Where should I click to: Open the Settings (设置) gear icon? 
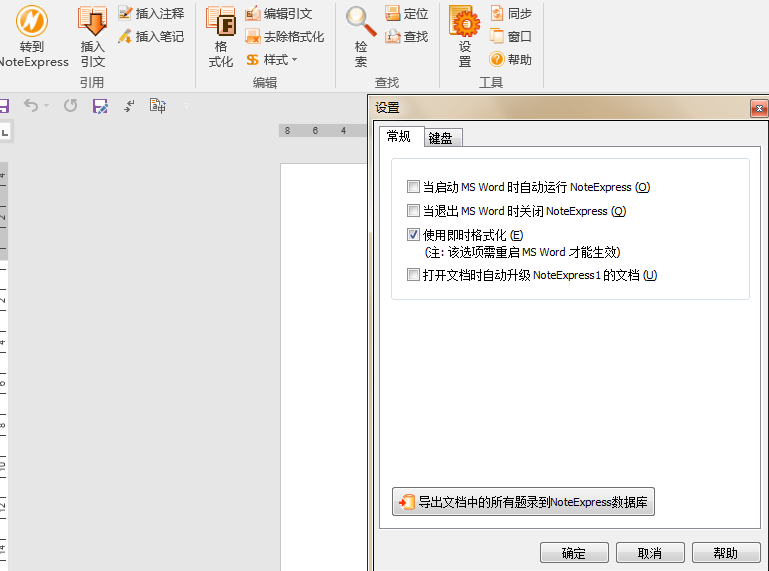pyautogui.click(x=464, y=36)
